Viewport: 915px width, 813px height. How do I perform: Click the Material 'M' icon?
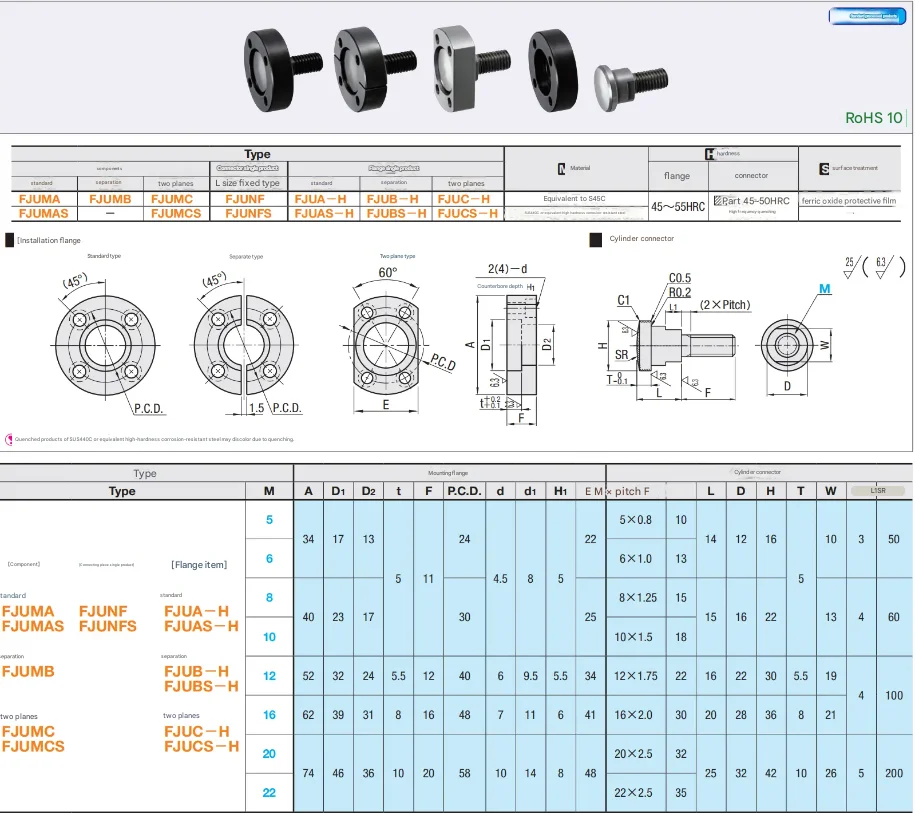[x=561, y=169]
